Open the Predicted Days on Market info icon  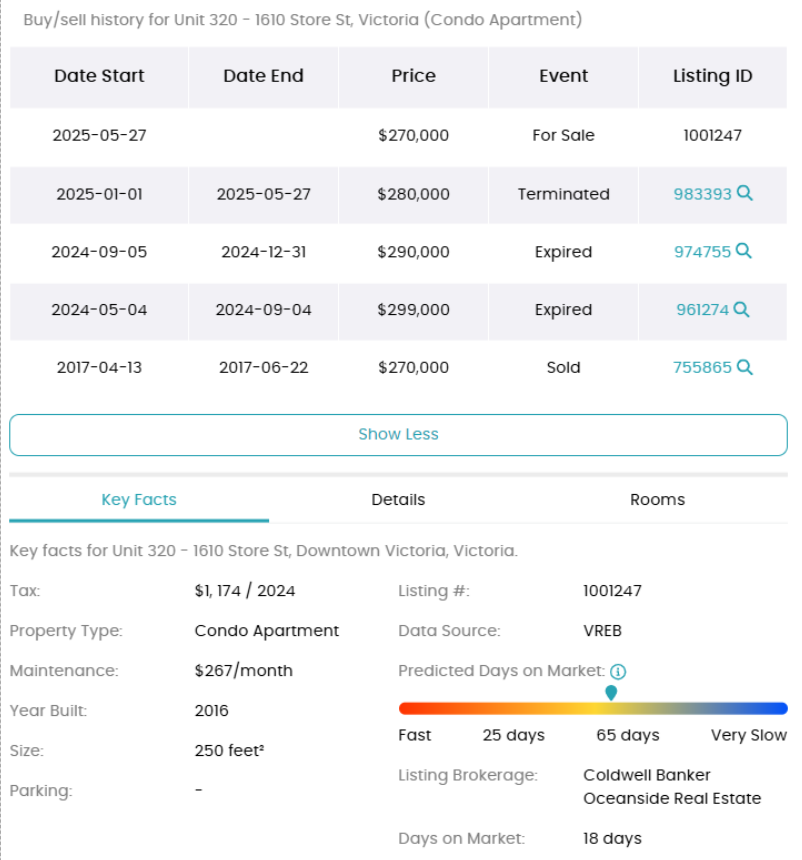tap(618, 671)
